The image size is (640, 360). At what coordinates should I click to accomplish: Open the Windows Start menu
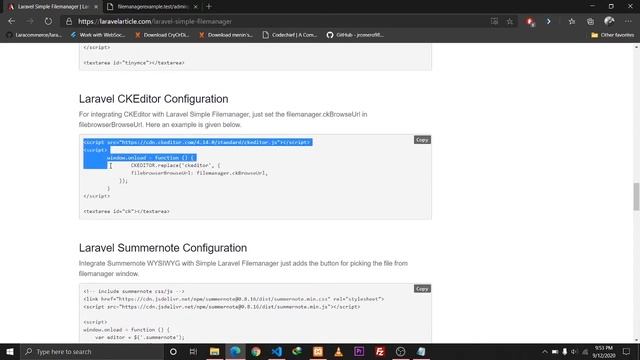10,351
